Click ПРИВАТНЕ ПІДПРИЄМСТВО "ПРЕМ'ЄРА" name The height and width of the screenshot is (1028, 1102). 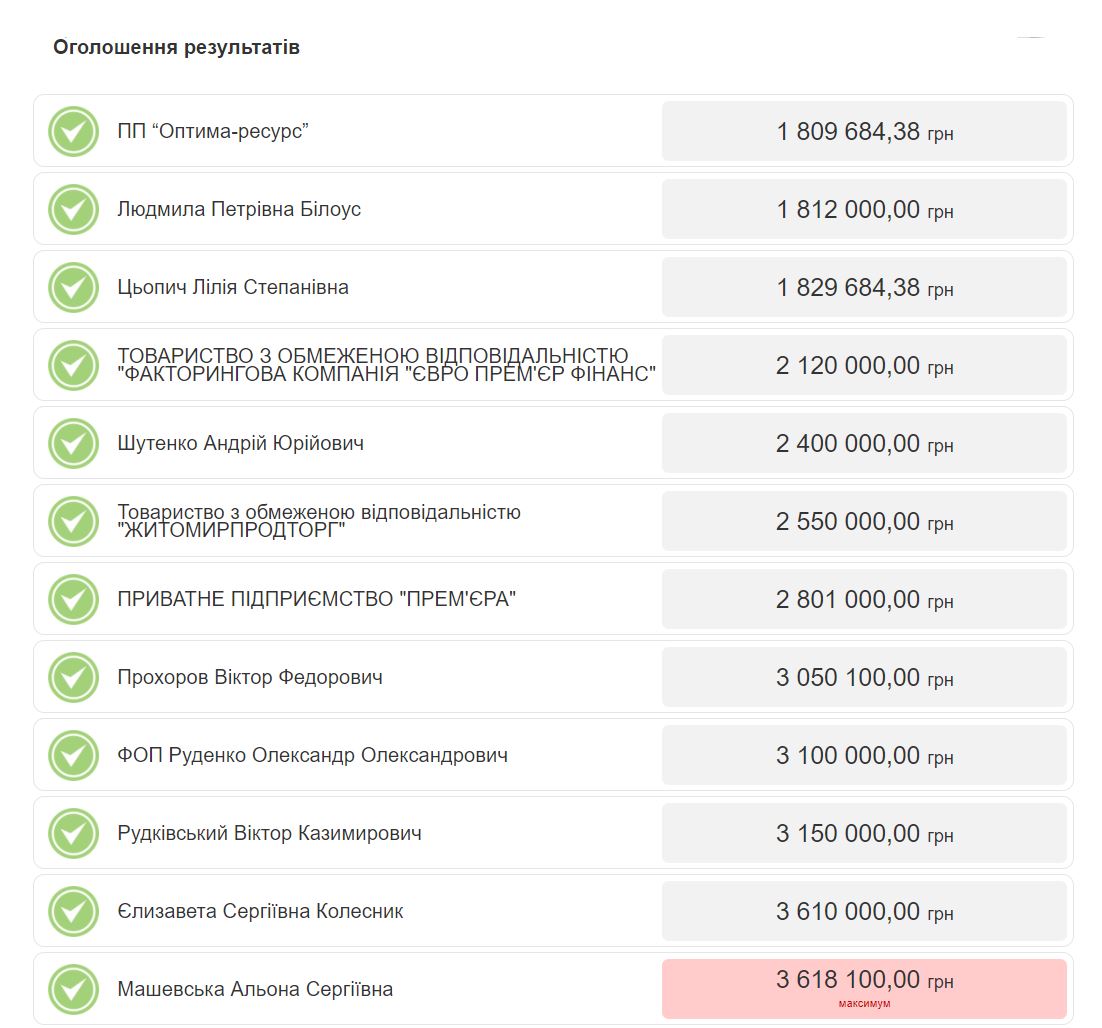point(316,599)
